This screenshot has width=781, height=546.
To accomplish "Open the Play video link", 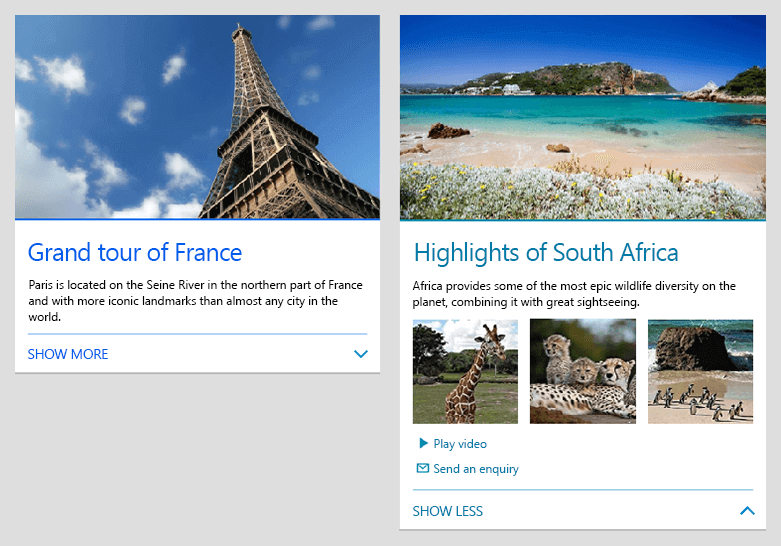I will click(x=460, y=443).
